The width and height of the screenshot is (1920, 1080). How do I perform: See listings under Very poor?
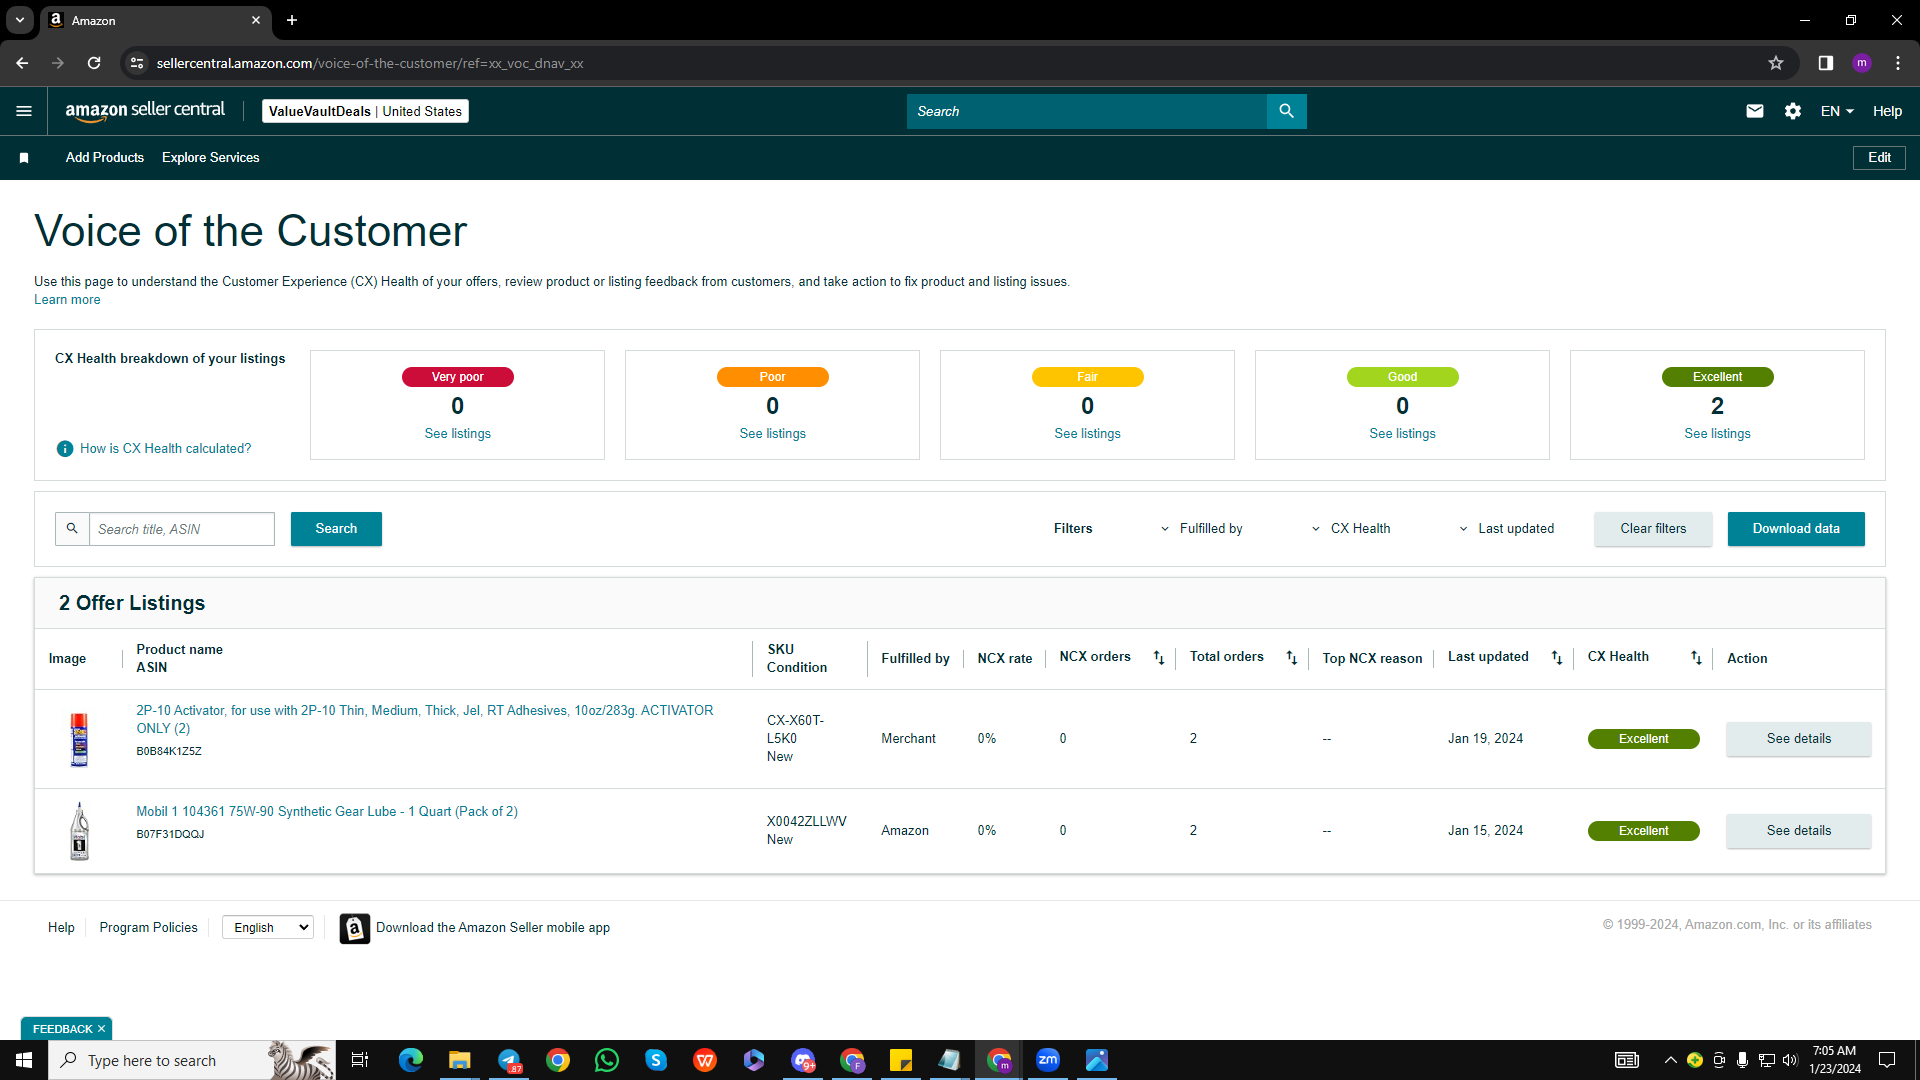point(457,434)
